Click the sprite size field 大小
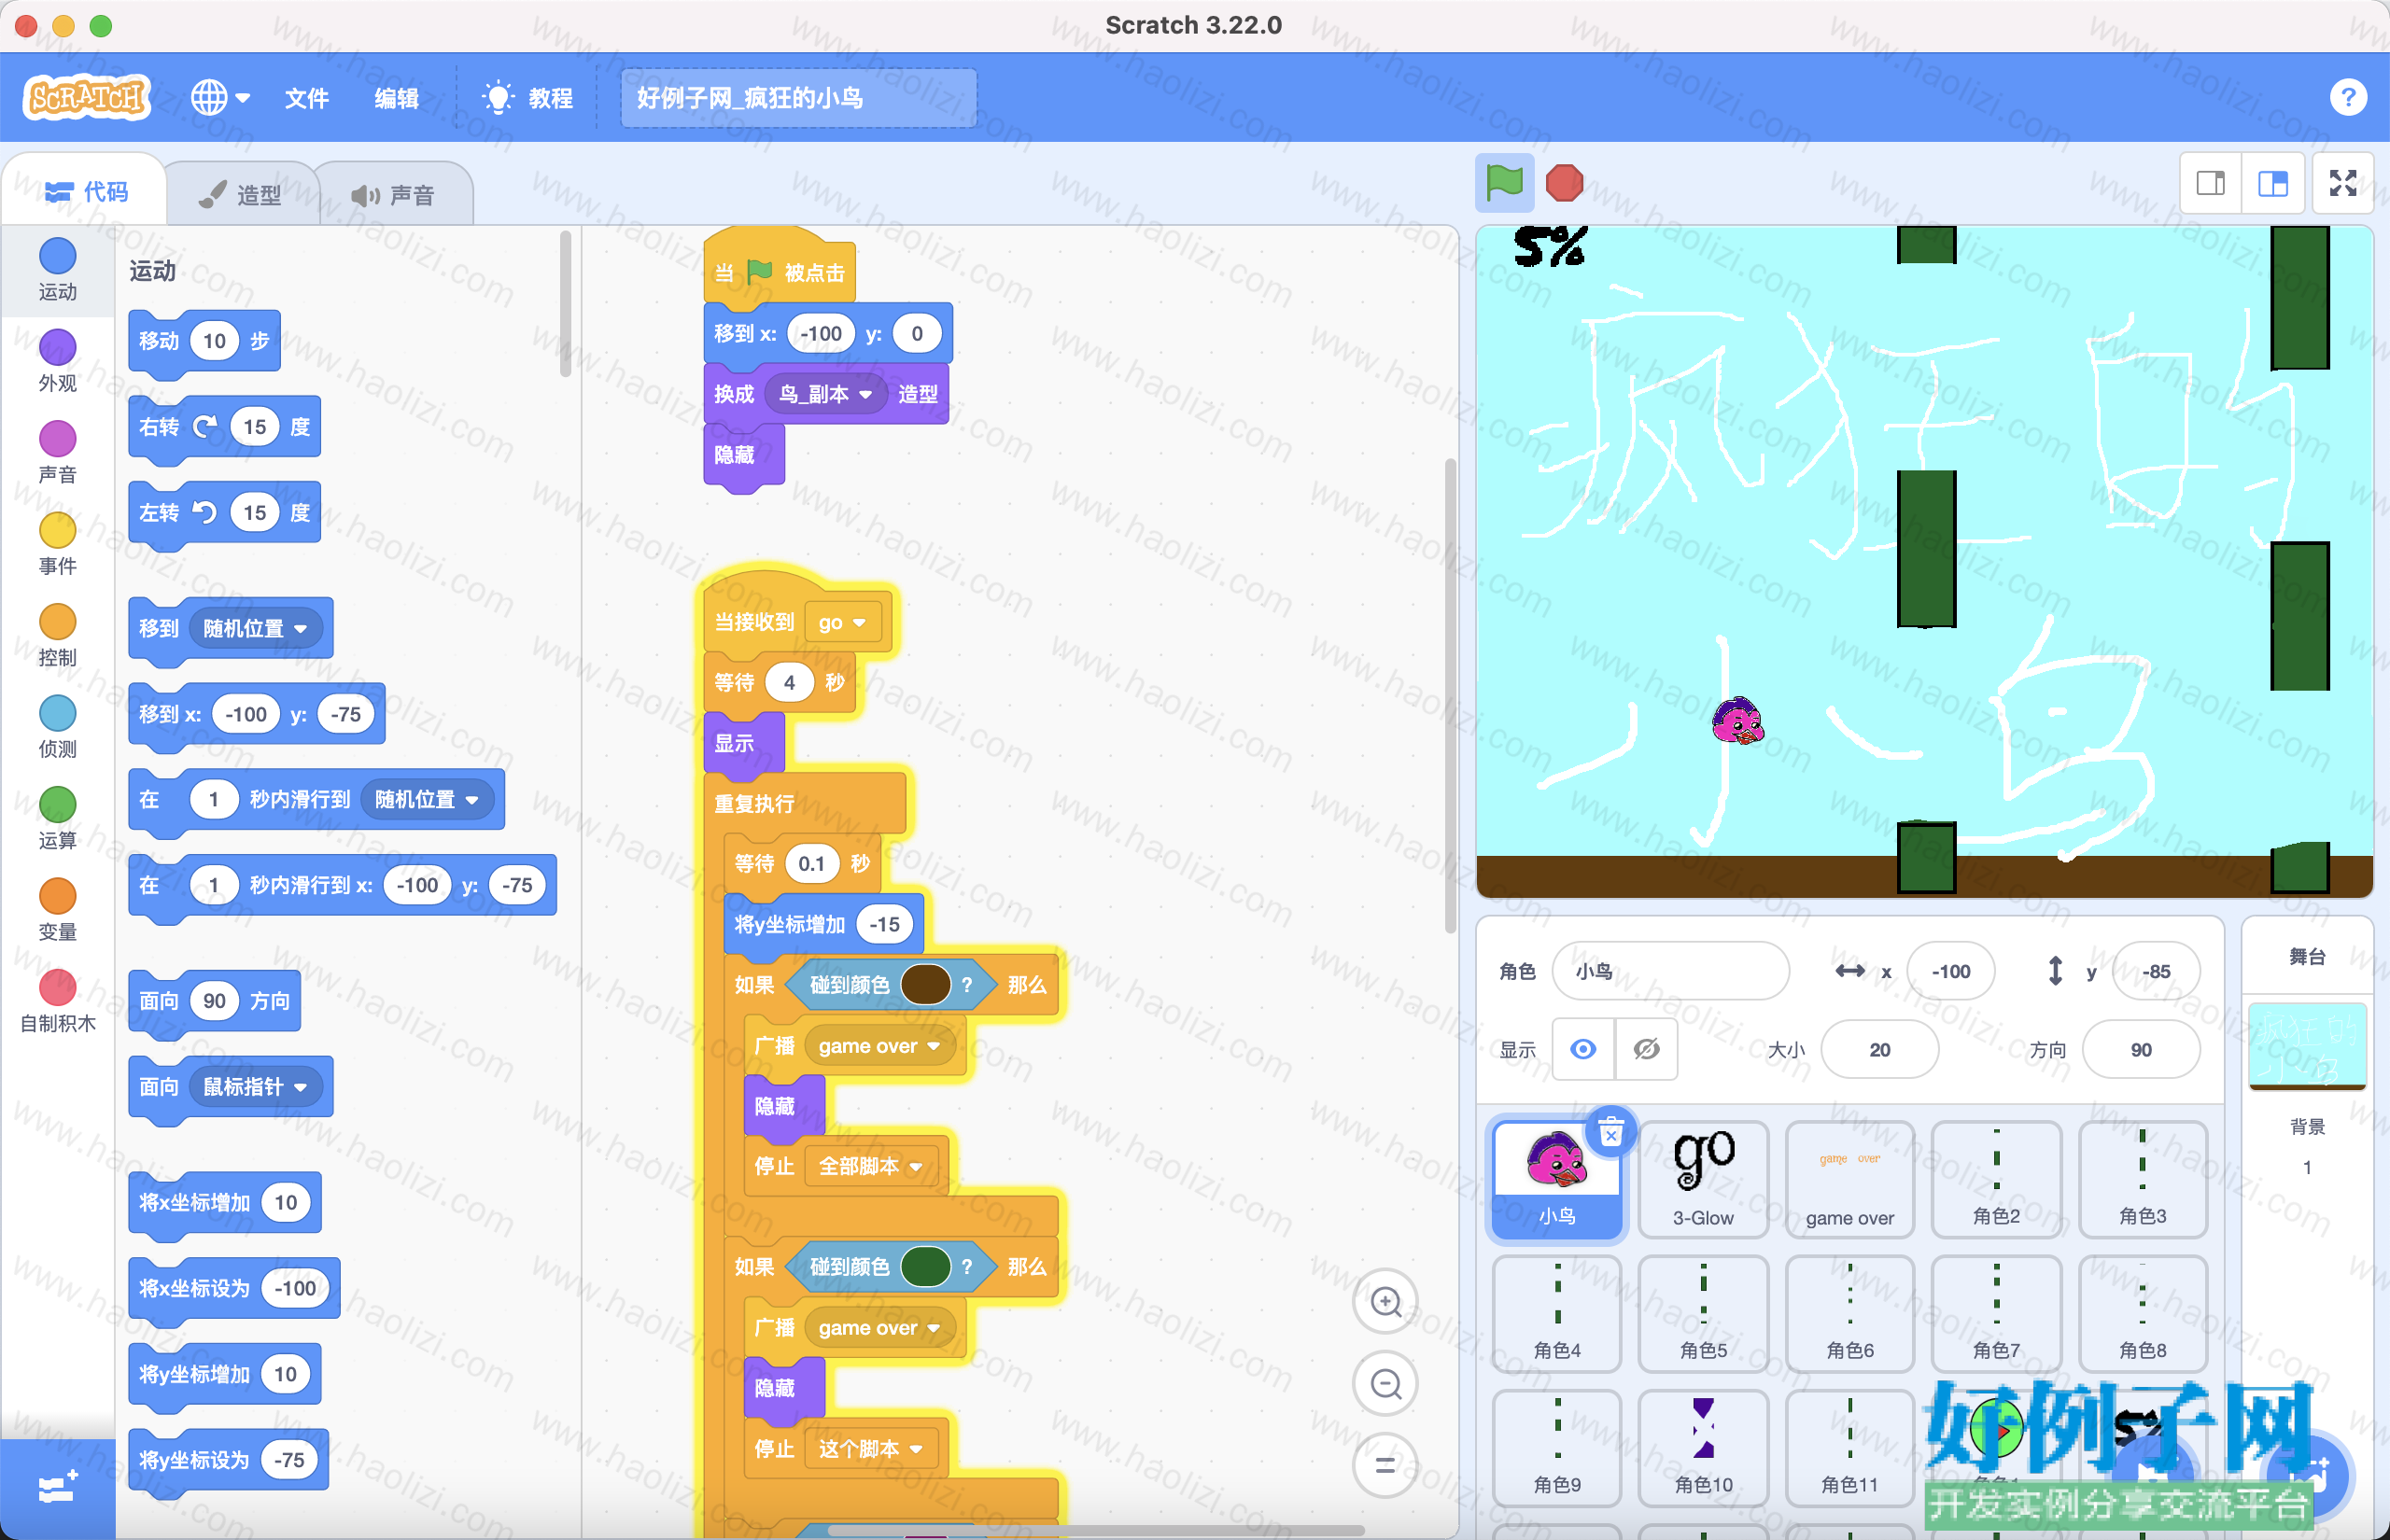The image size is (2390, 1540). (1880, 1049)
